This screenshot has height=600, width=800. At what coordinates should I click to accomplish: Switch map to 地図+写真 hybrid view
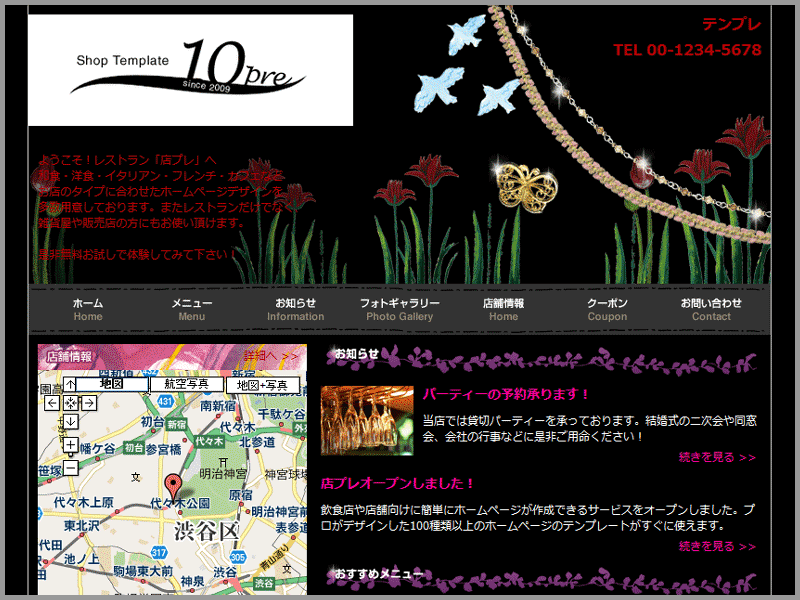pyautogui.click(x=262, y=384)
